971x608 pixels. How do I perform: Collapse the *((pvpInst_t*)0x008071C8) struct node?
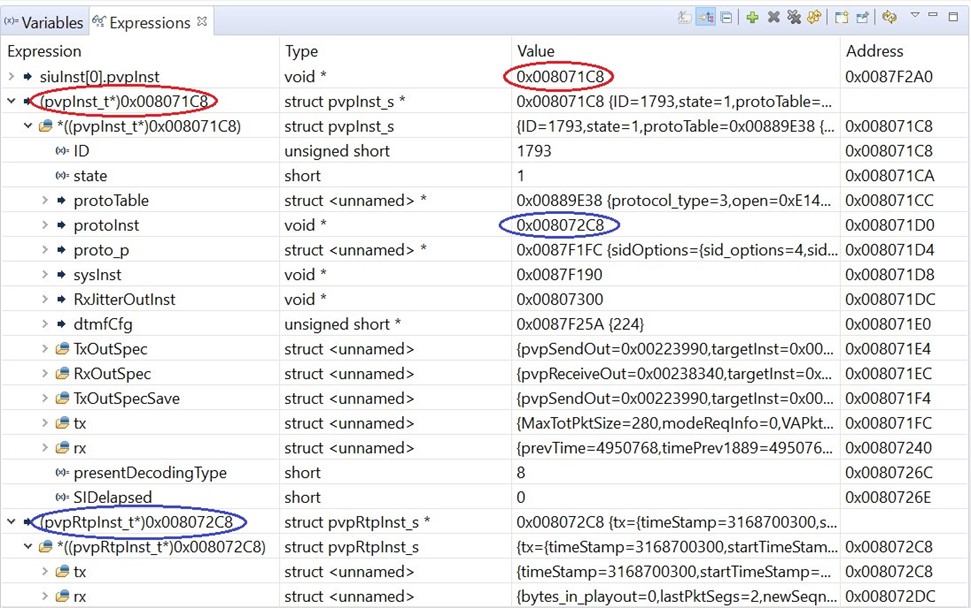pyautogui.click(x=28, y=126)
